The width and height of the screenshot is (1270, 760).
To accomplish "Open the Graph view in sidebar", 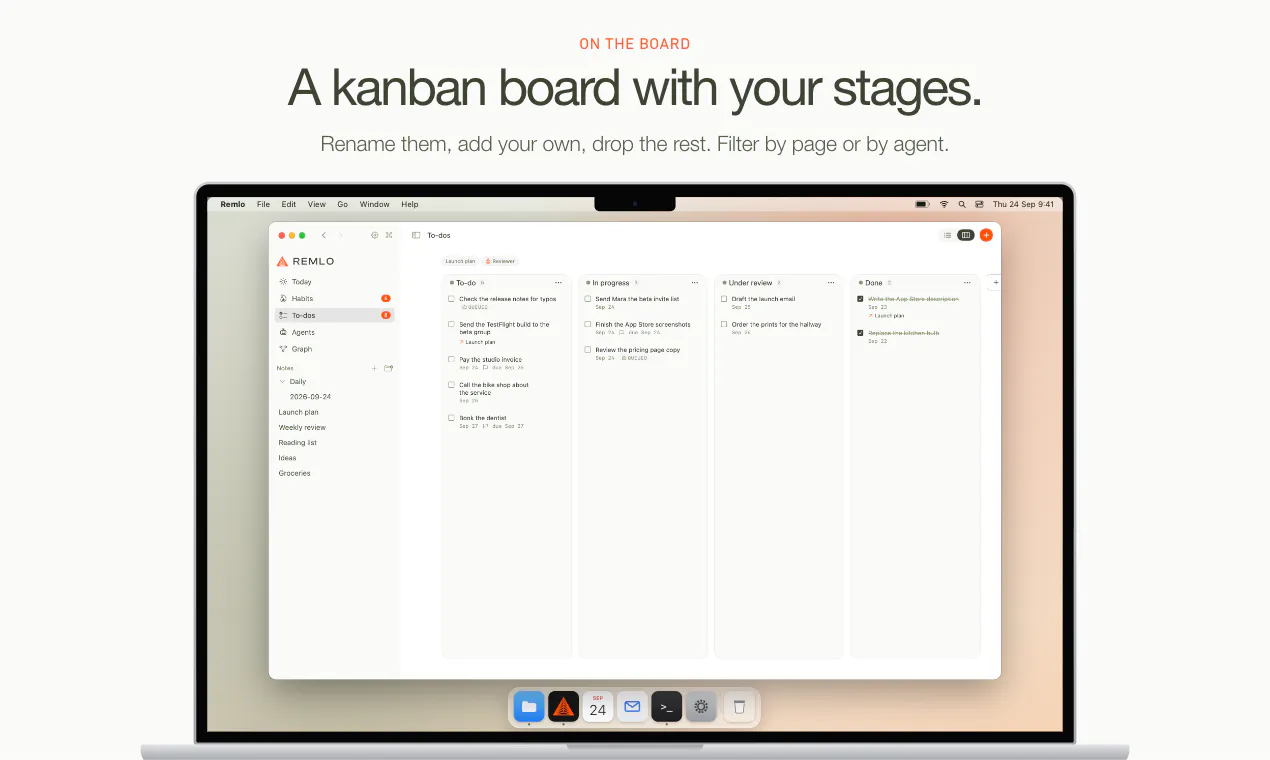I will (334, 349).
